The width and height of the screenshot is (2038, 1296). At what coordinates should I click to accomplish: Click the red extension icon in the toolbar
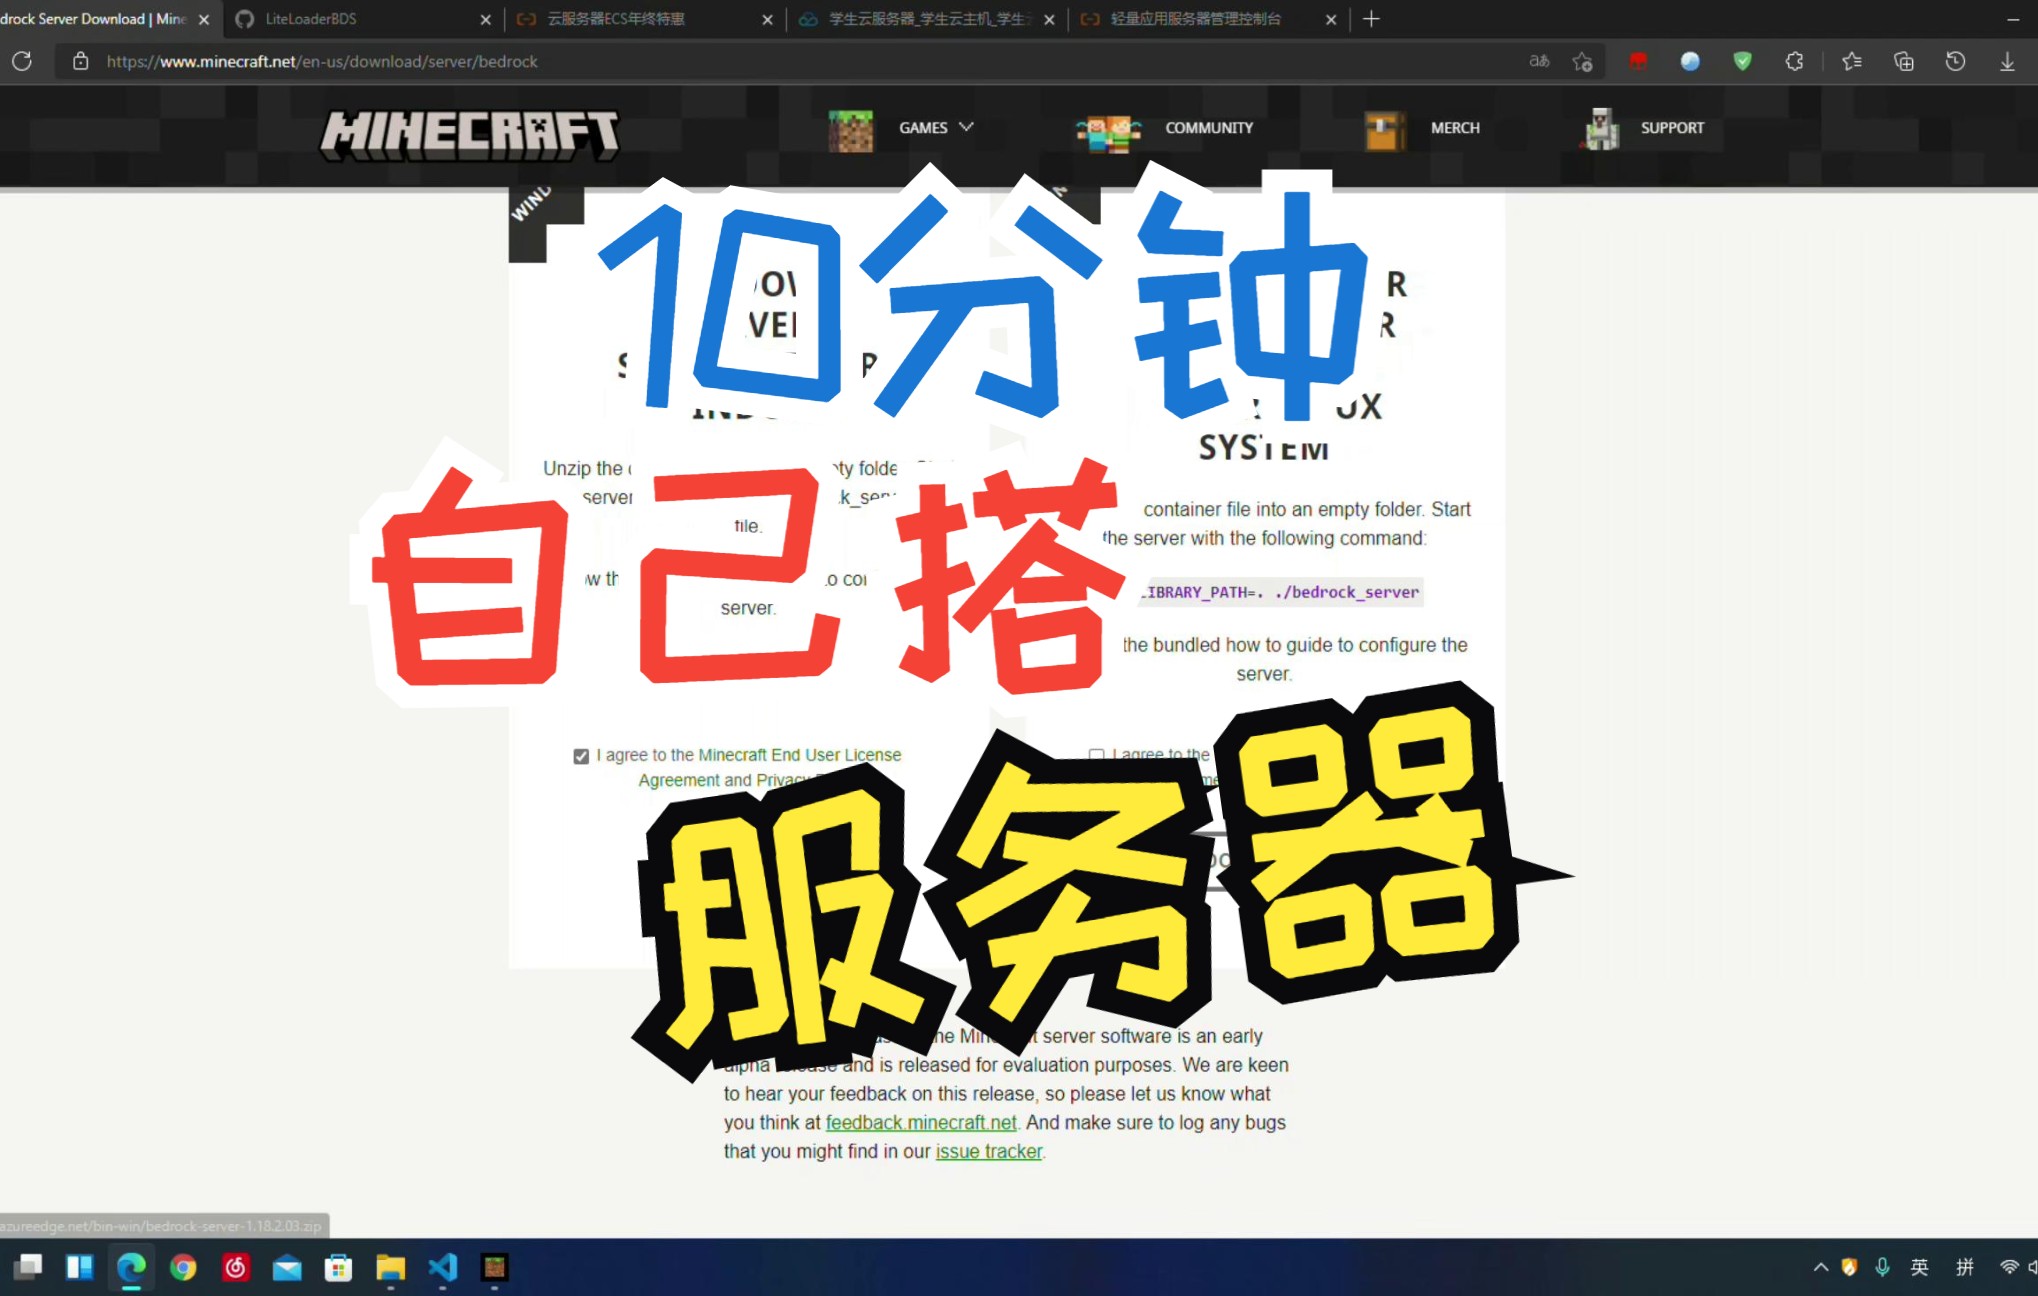1637,61
